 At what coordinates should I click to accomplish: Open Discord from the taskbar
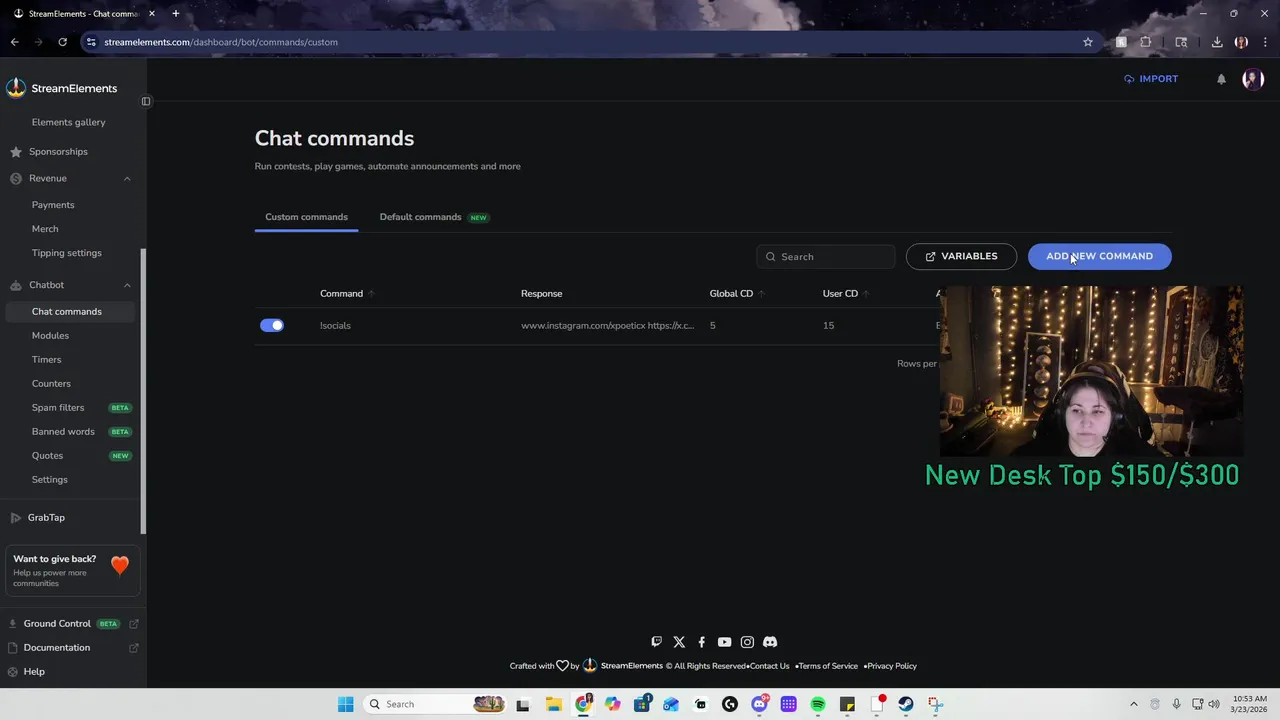[x=760, y=704]
